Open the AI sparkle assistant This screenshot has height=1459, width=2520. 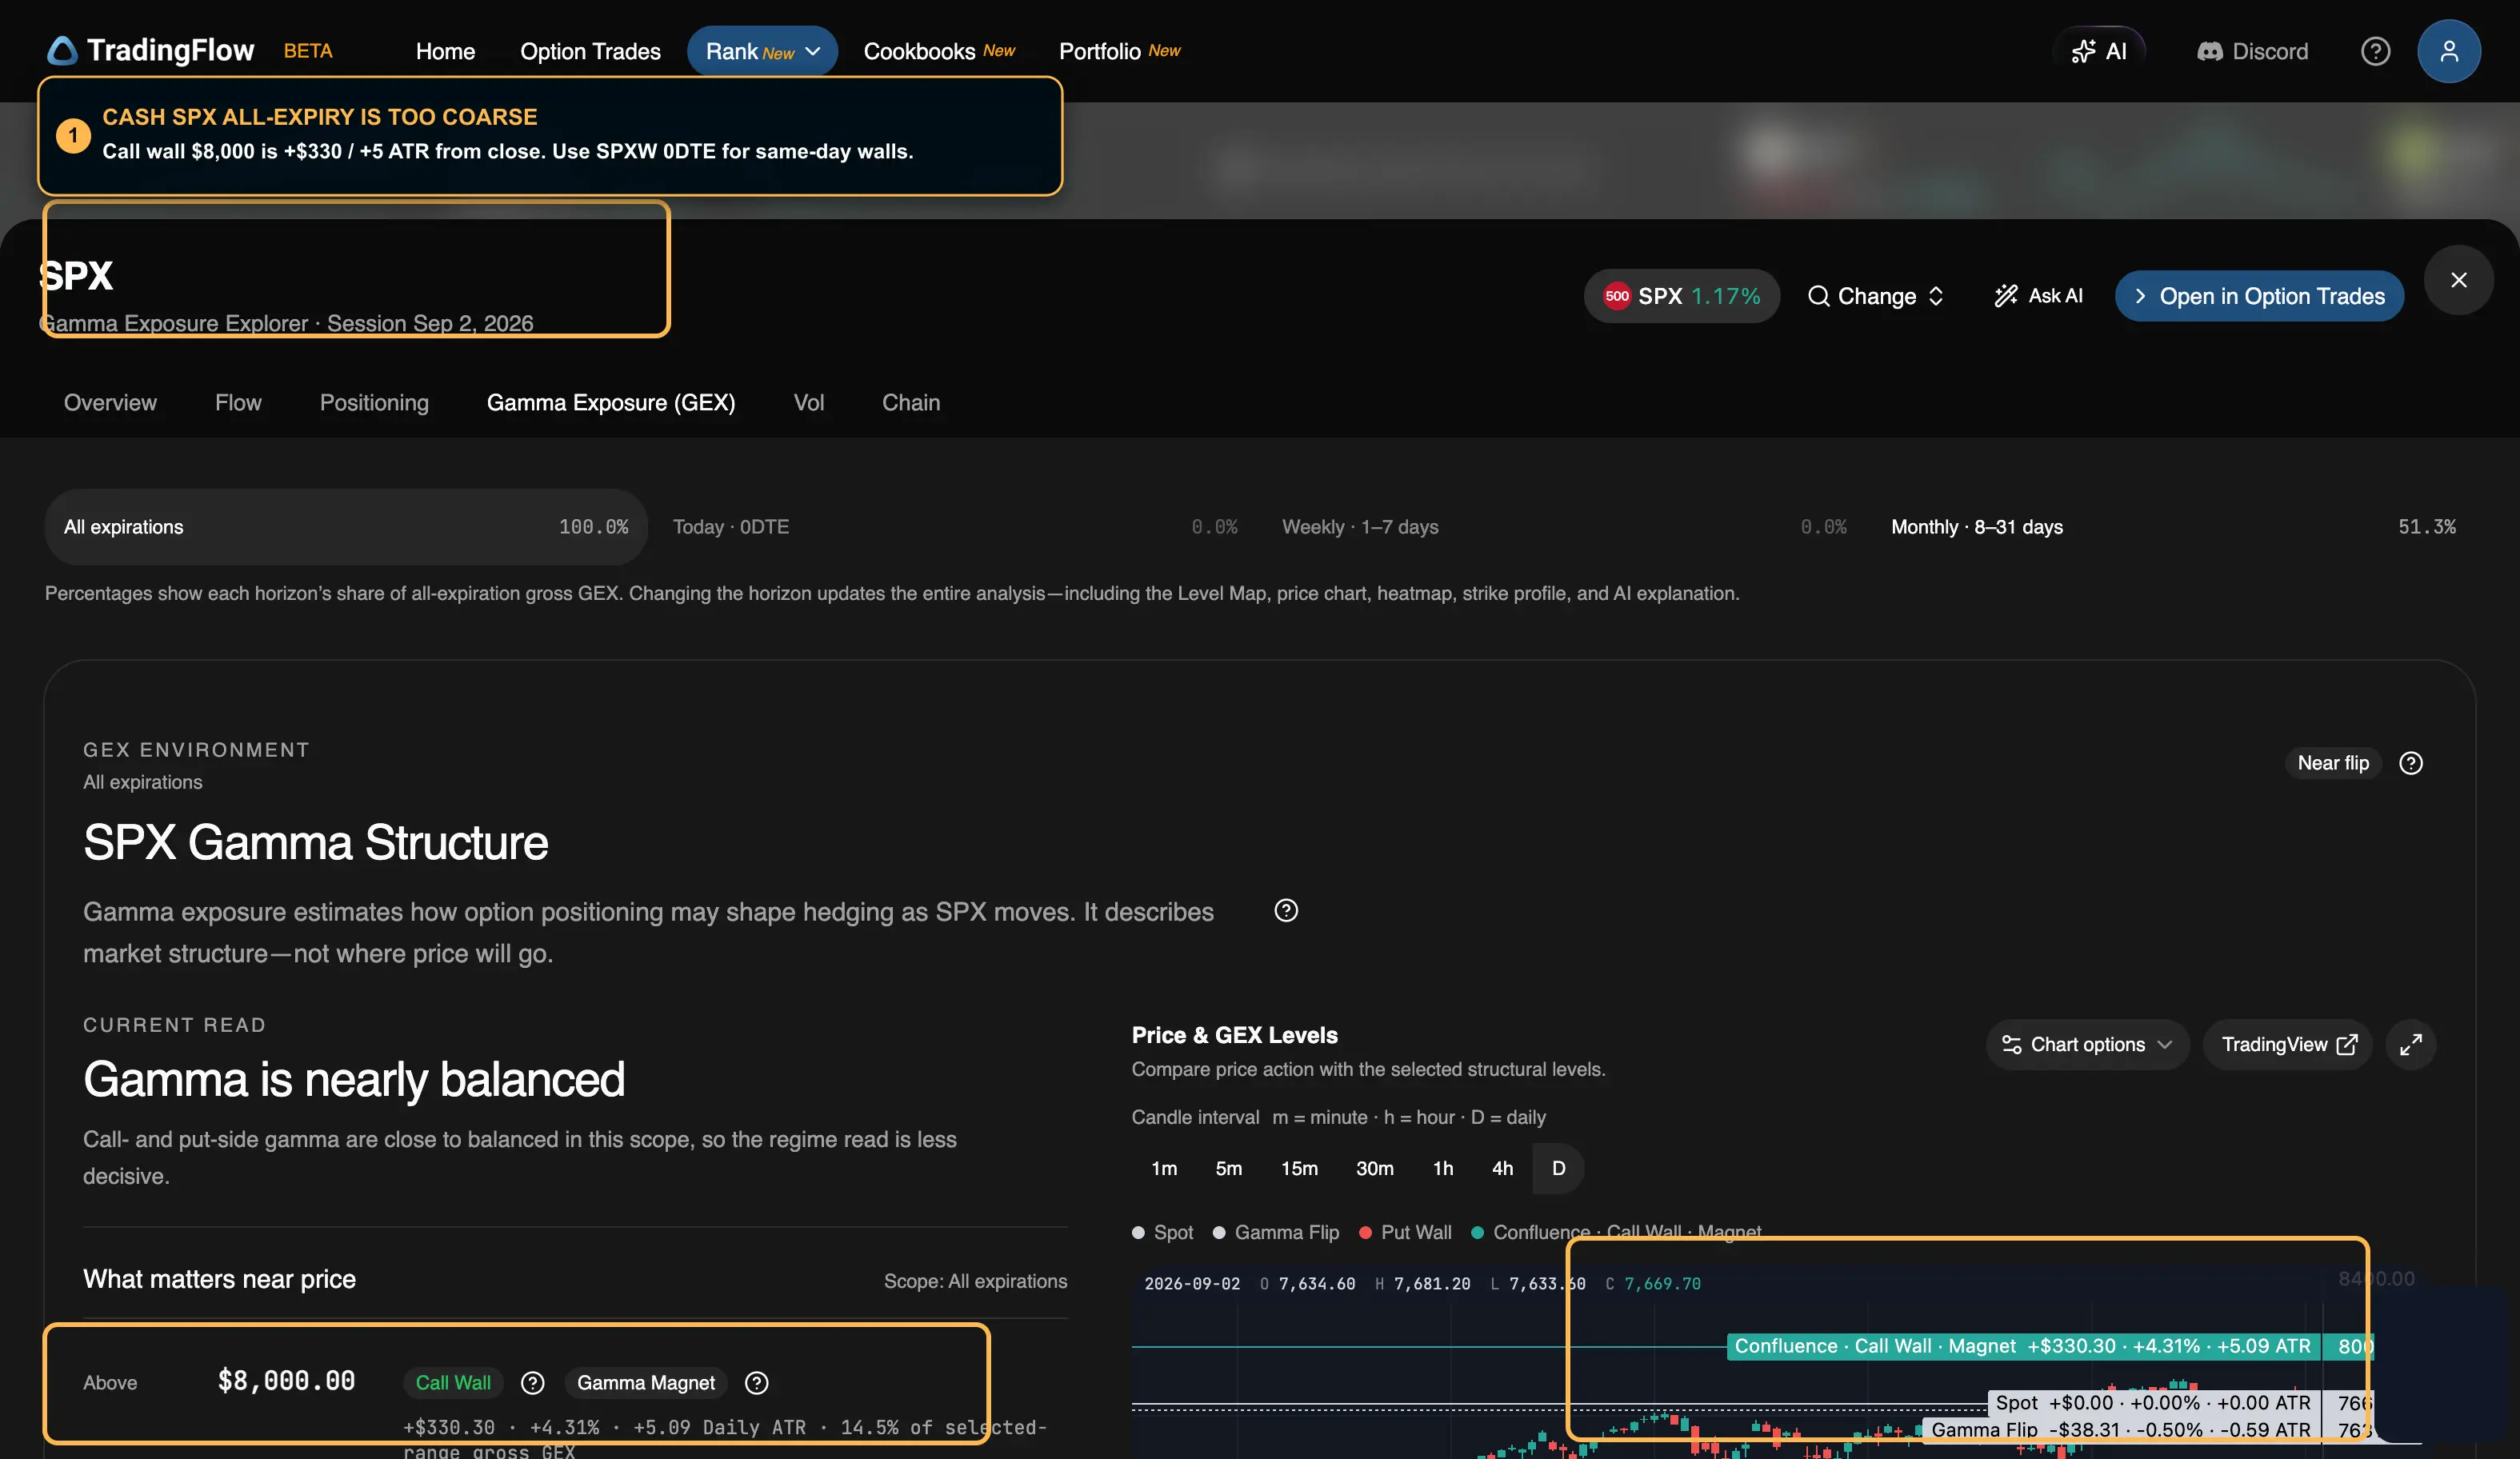pos(2099,51)
